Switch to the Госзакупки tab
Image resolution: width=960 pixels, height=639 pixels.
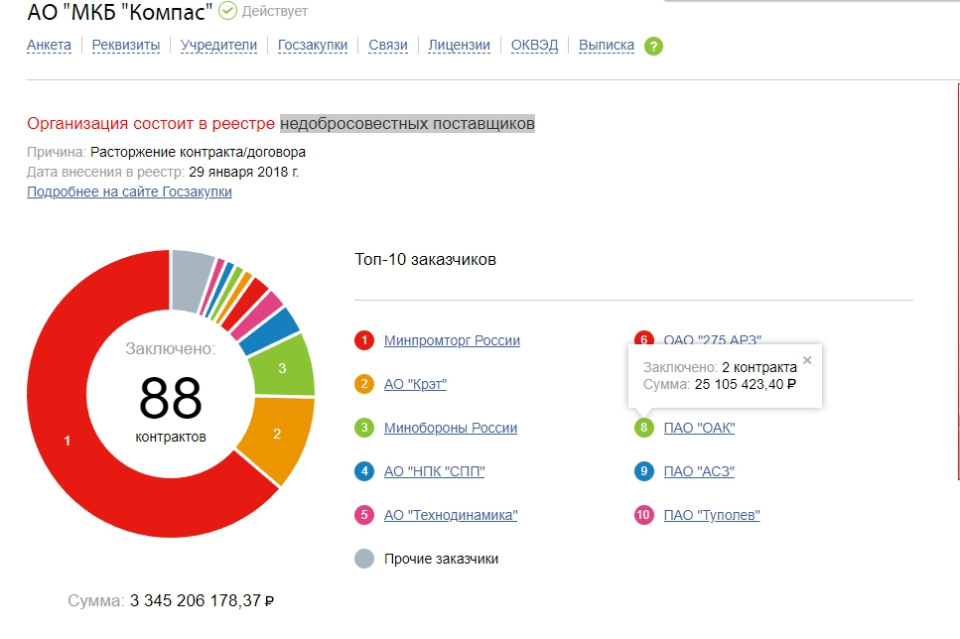click(312, 45)
